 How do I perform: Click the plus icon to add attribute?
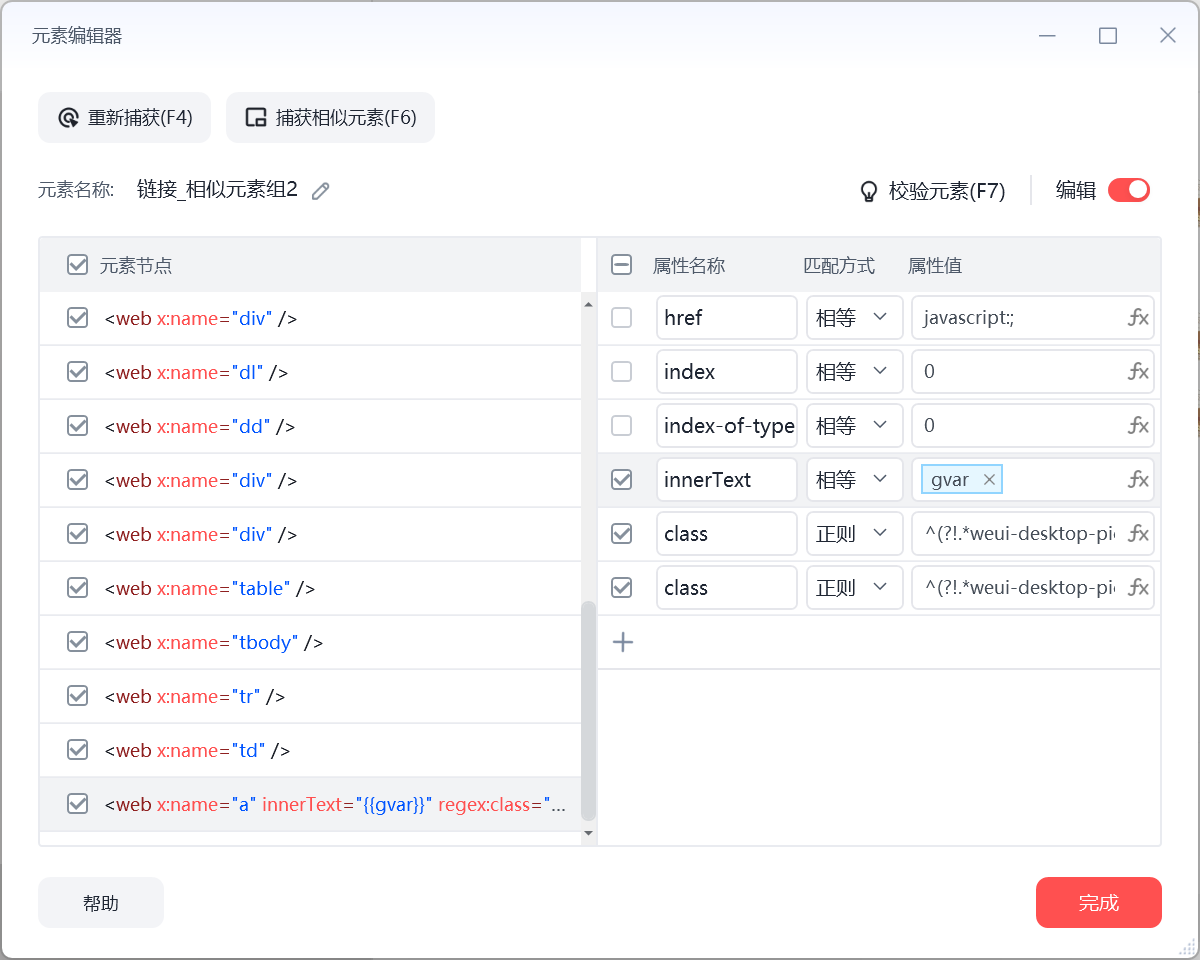623,642
